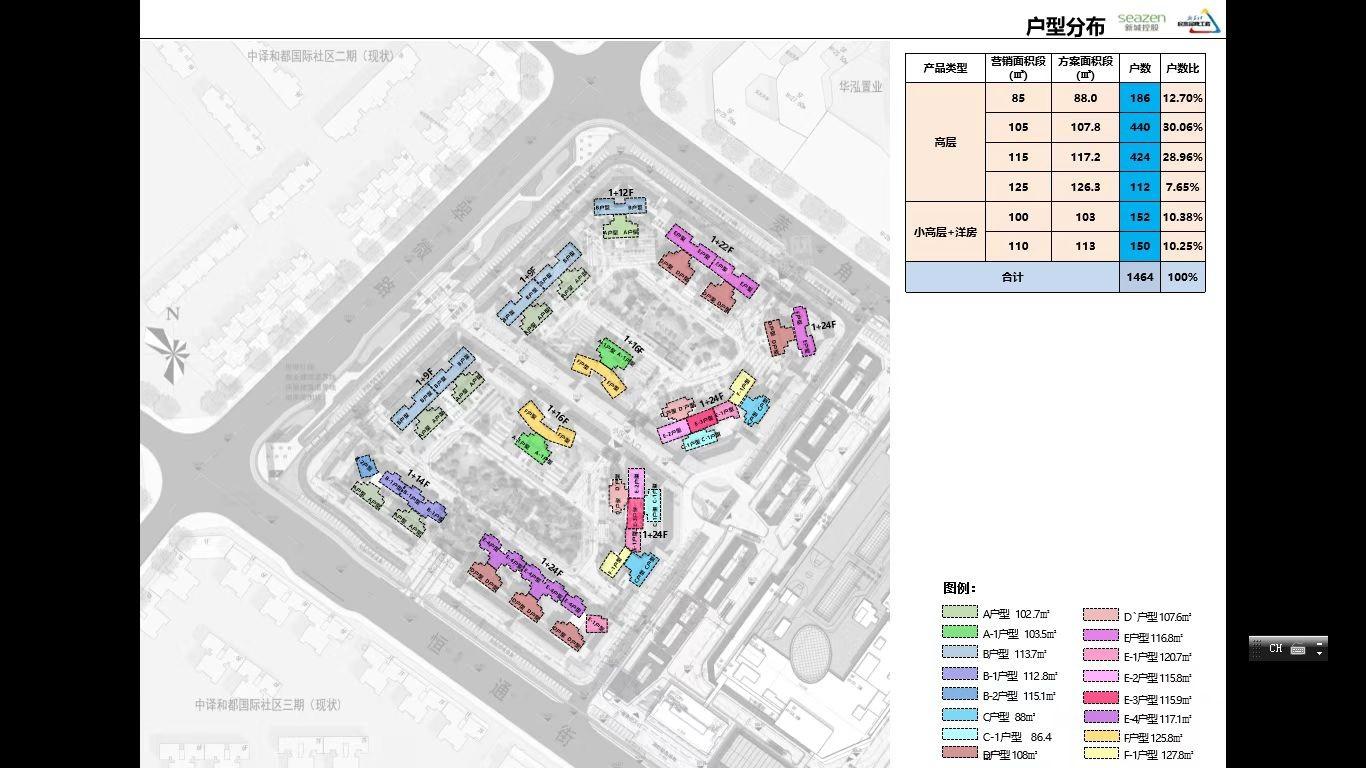1366x768 pixels.
Task: Click the 28.96% ratio cell
Action: tap(1182, 157)
